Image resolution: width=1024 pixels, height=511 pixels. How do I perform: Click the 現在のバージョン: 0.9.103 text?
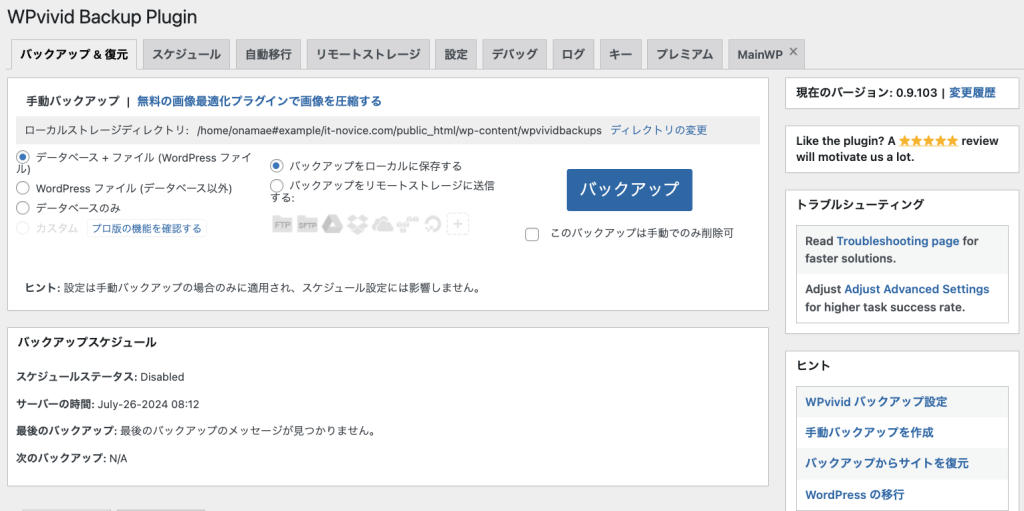coord(867,93)
